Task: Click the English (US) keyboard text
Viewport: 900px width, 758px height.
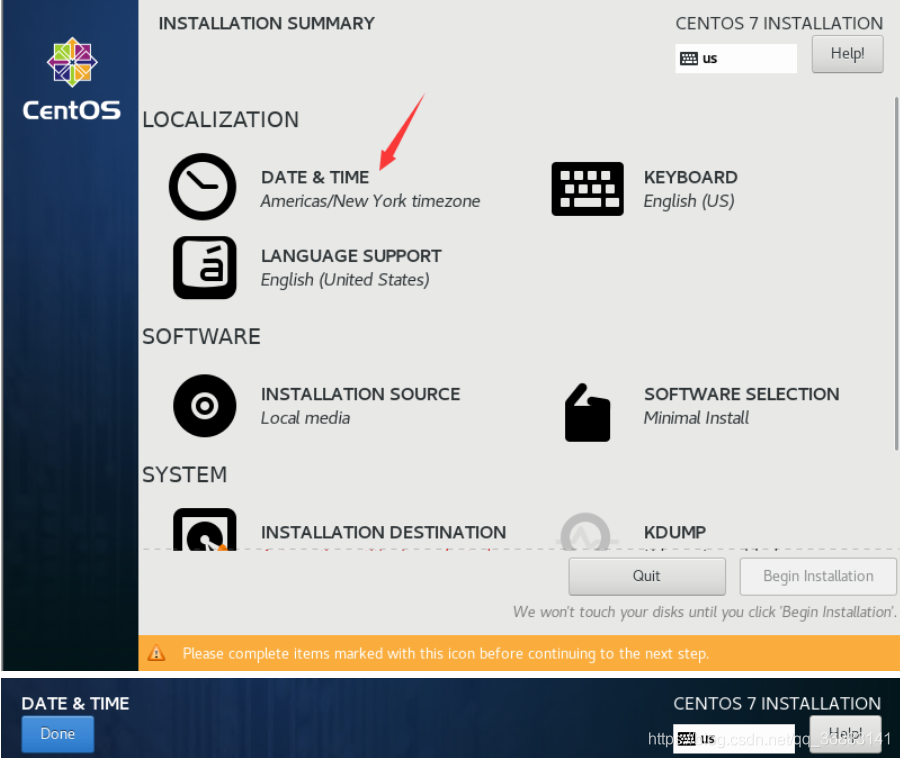Action: click(x=689, y=201)
